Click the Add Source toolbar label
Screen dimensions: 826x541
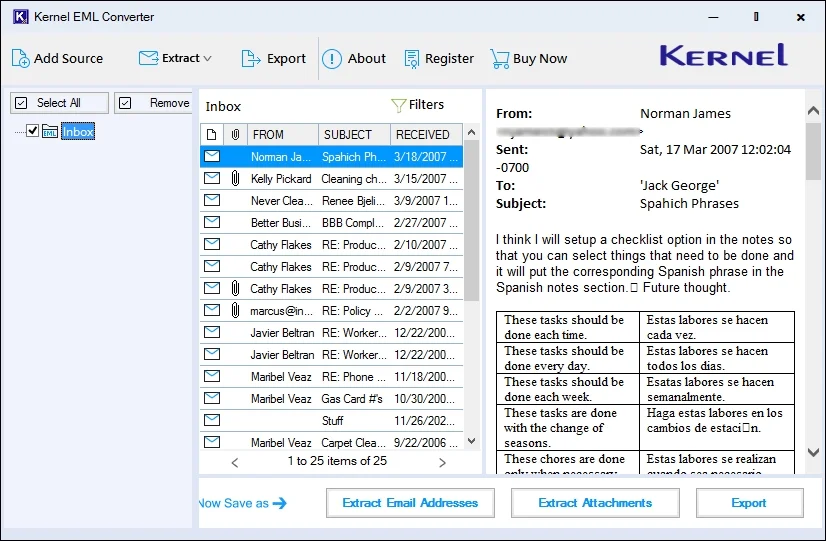pyautogui.click(x=68, y=58)
